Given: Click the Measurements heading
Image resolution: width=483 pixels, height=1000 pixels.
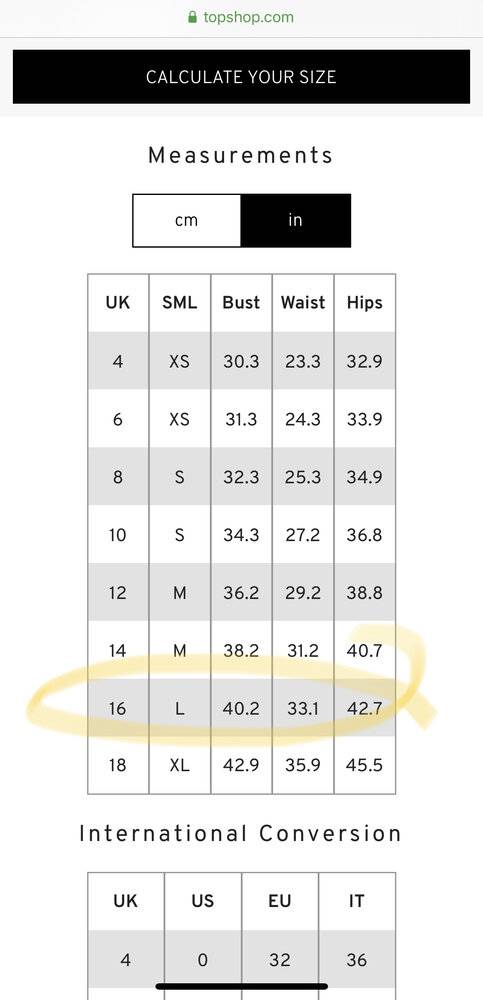Looking at the screenshot, I should tap(241, 155).
